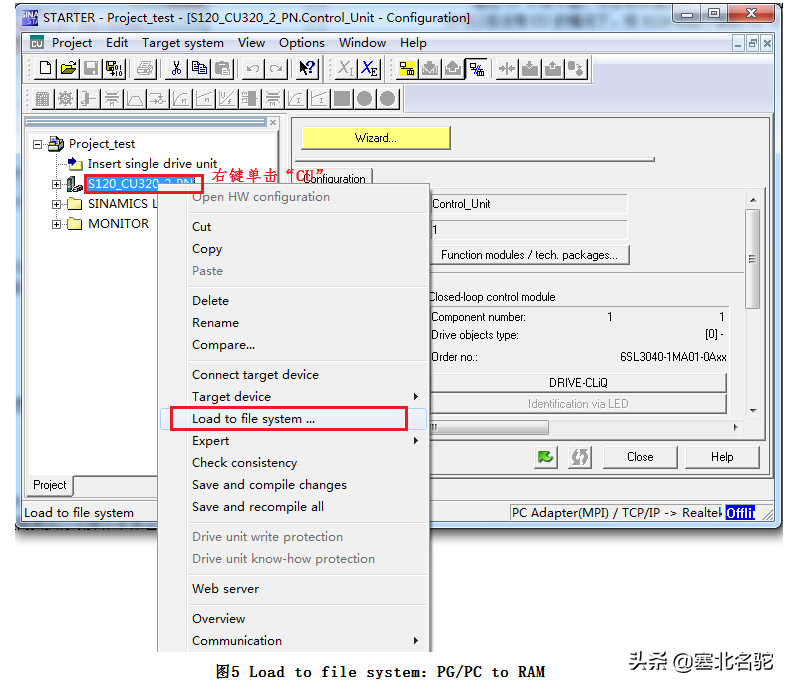791x689 pixels.
Task: Click the Cut scissors toolbar icon
Action: click(176, 69)
